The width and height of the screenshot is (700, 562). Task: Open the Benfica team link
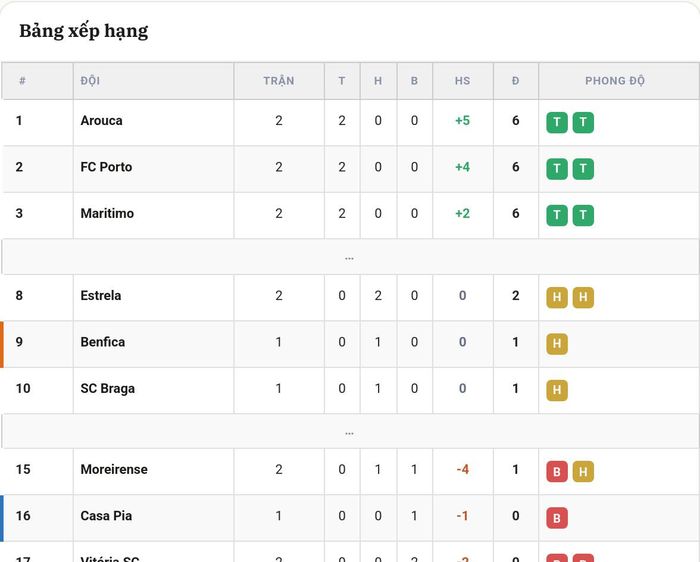coord(103,342)
